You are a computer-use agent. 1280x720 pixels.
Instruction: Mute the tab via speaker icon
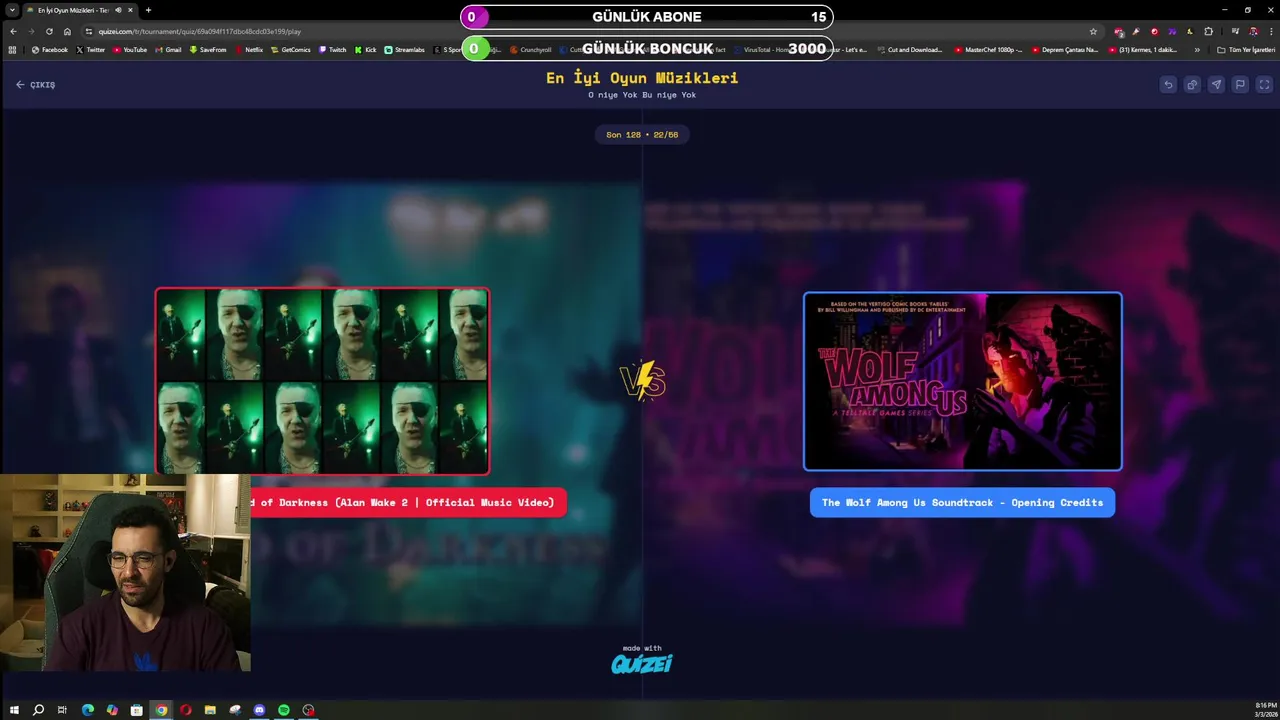click(118, 10)
